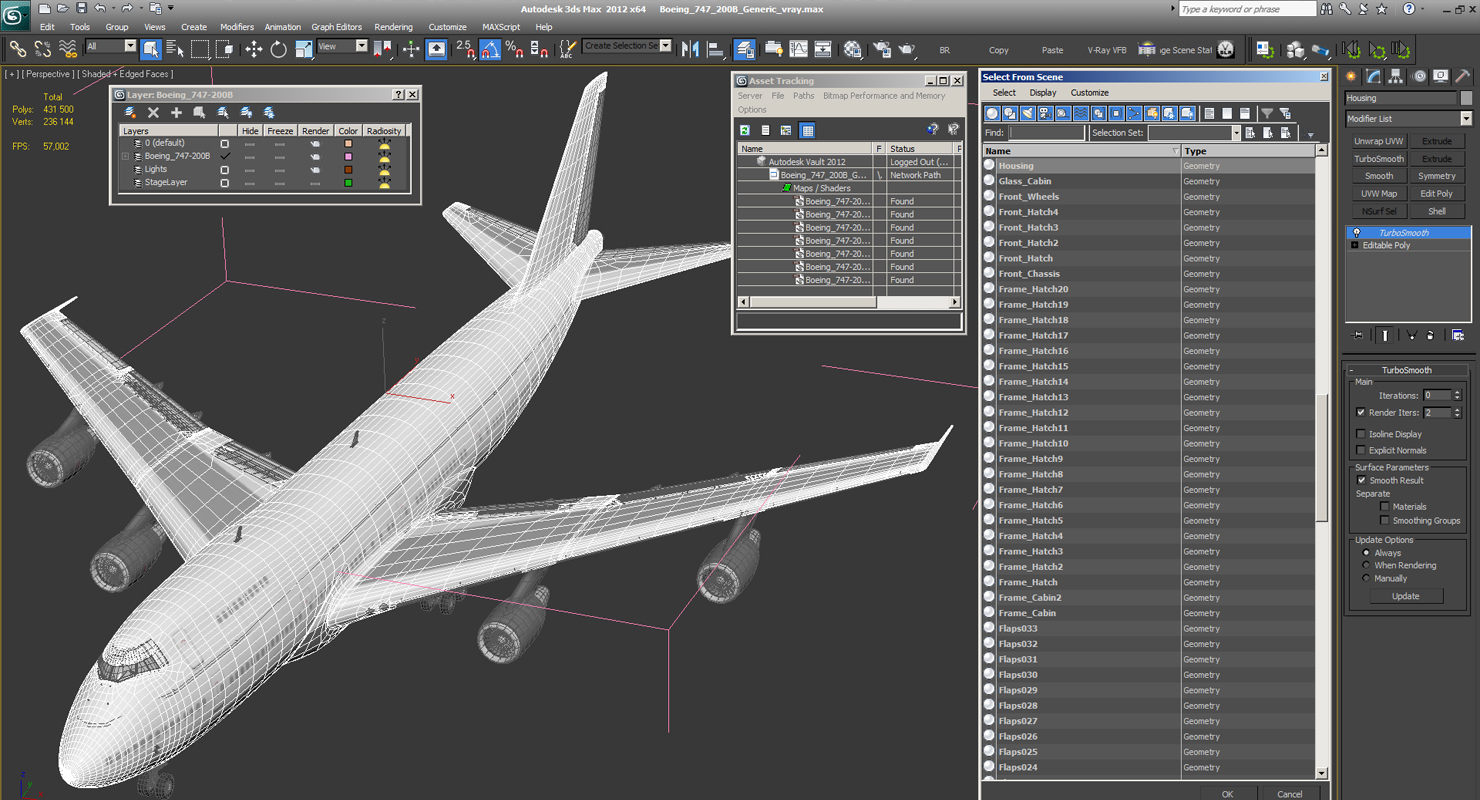Screen dimensions: 1480x800
Task: Open the Utilities command panel tab
Action: tap(1462, 76)
